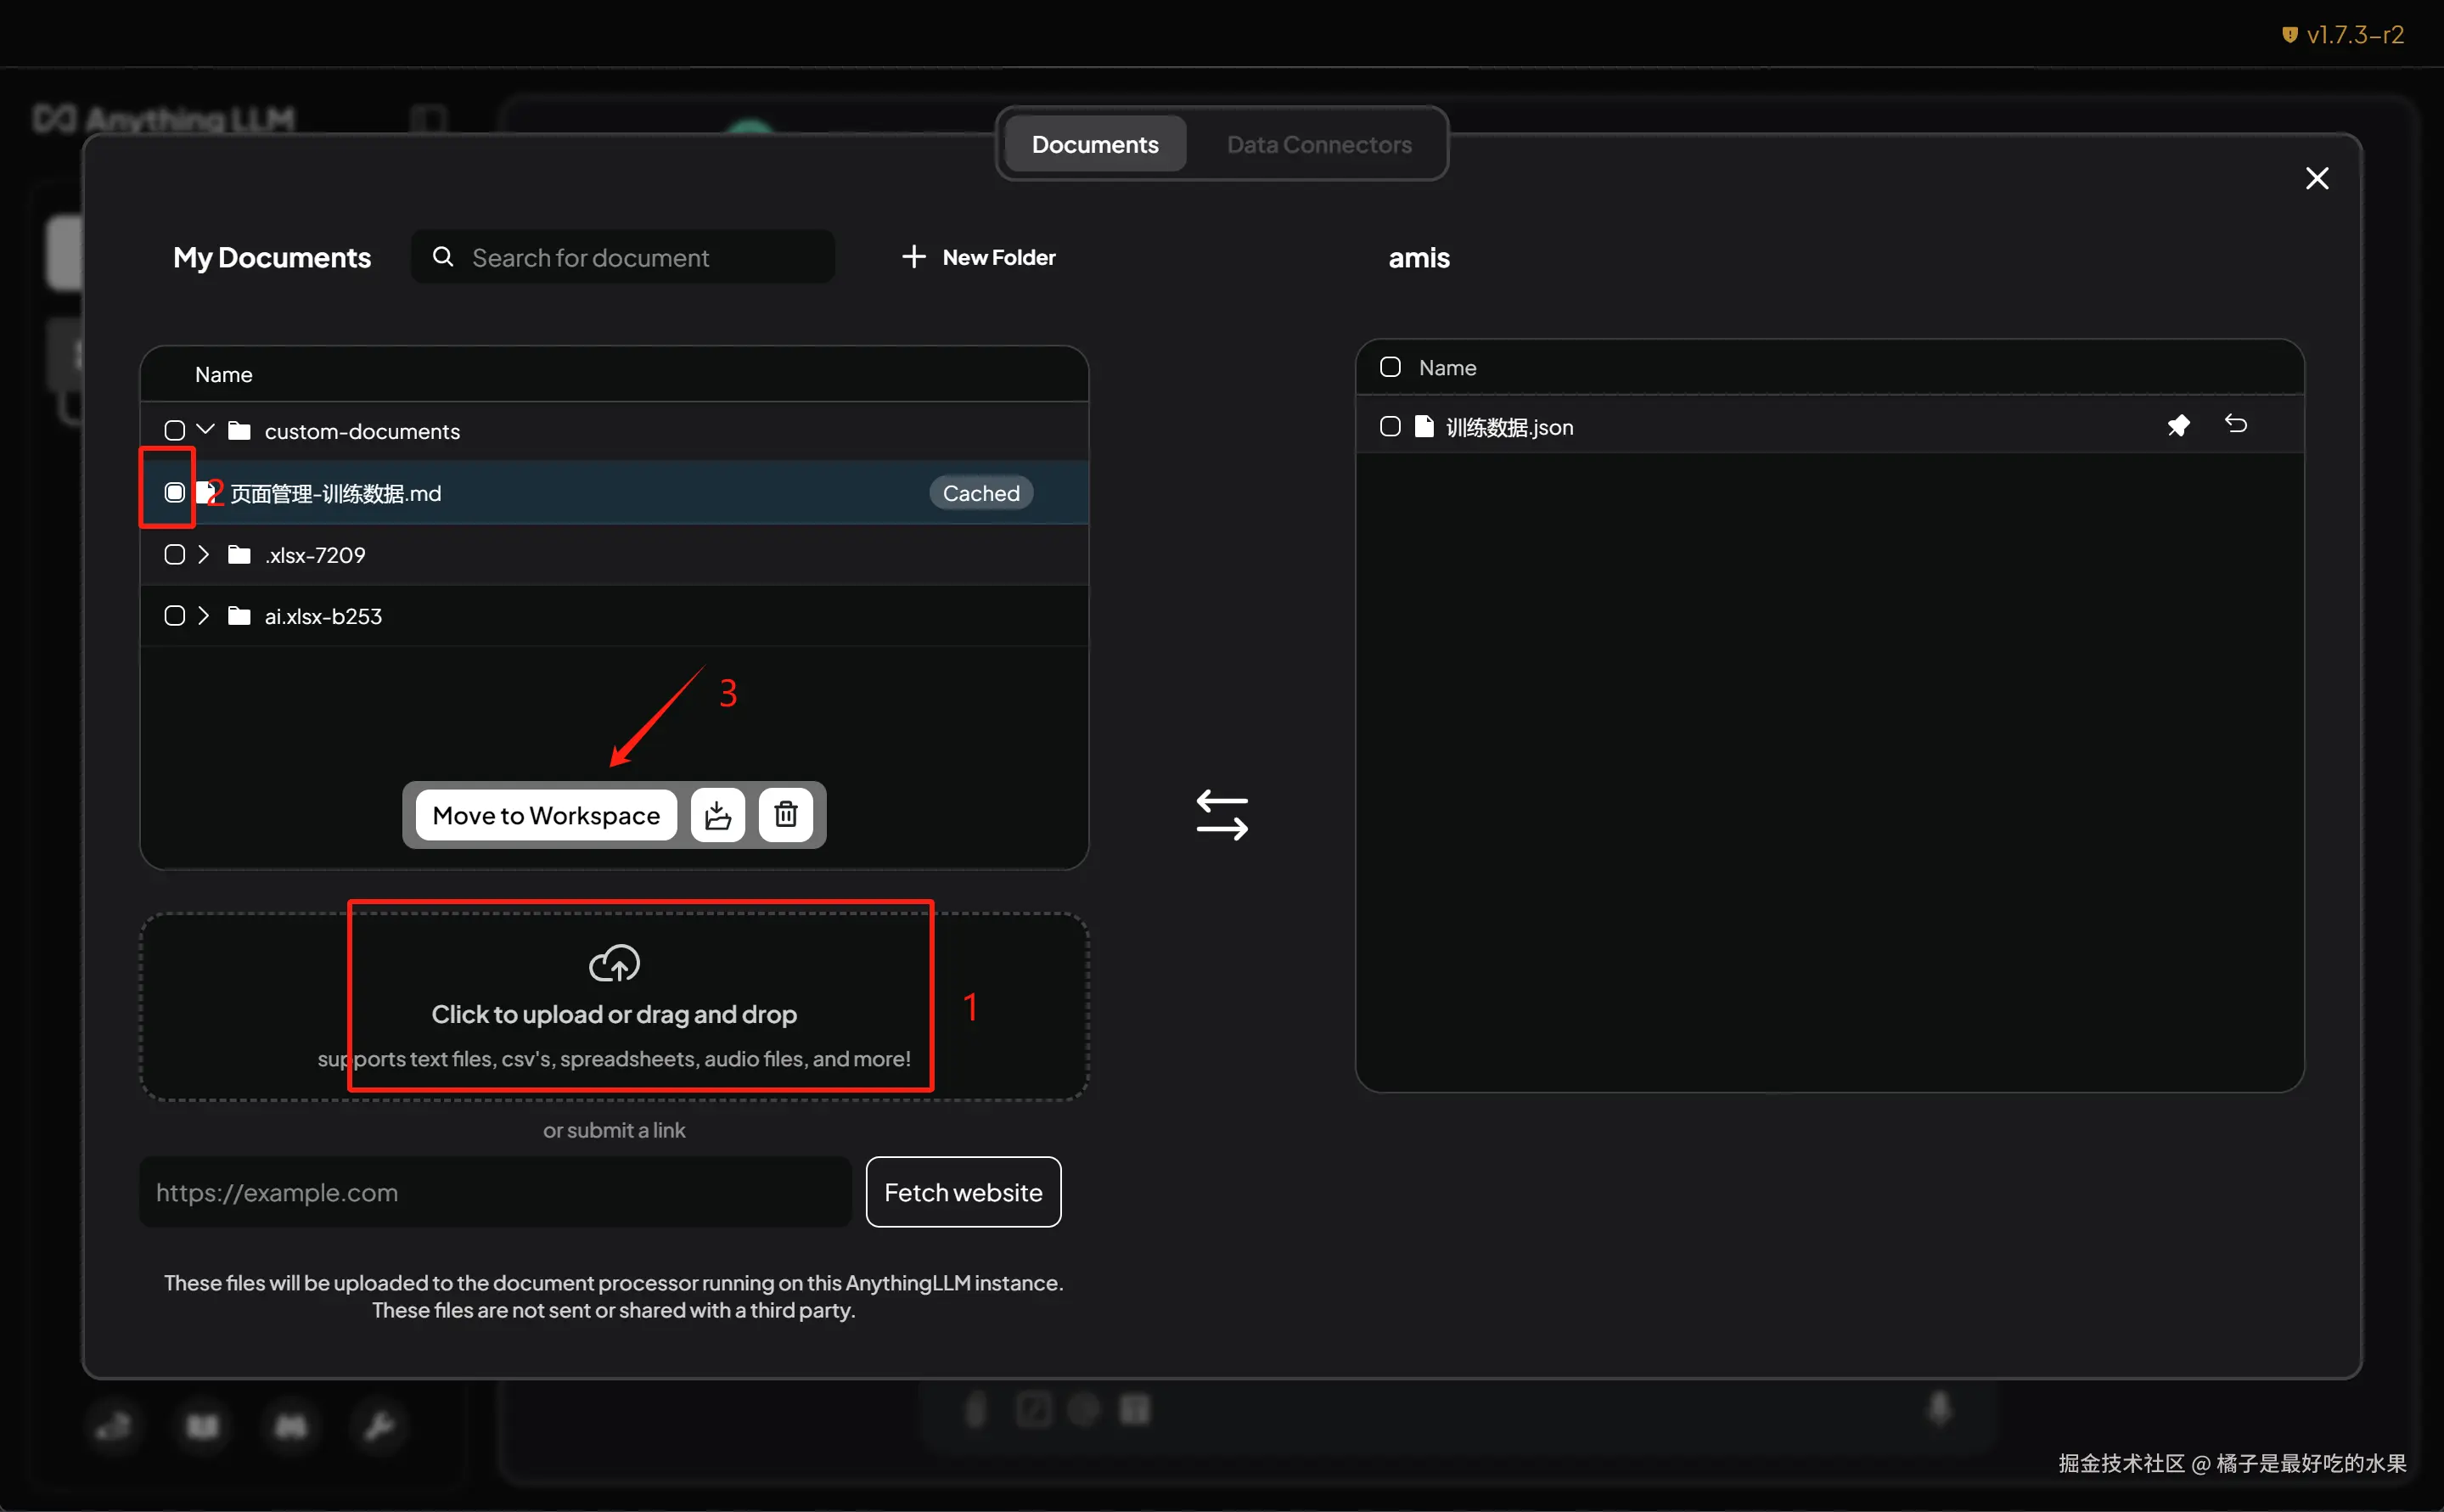Click the trash delete icon
Image resolution: width=2444 pixels, height=1512 pixels.
(x=785, y=815)
